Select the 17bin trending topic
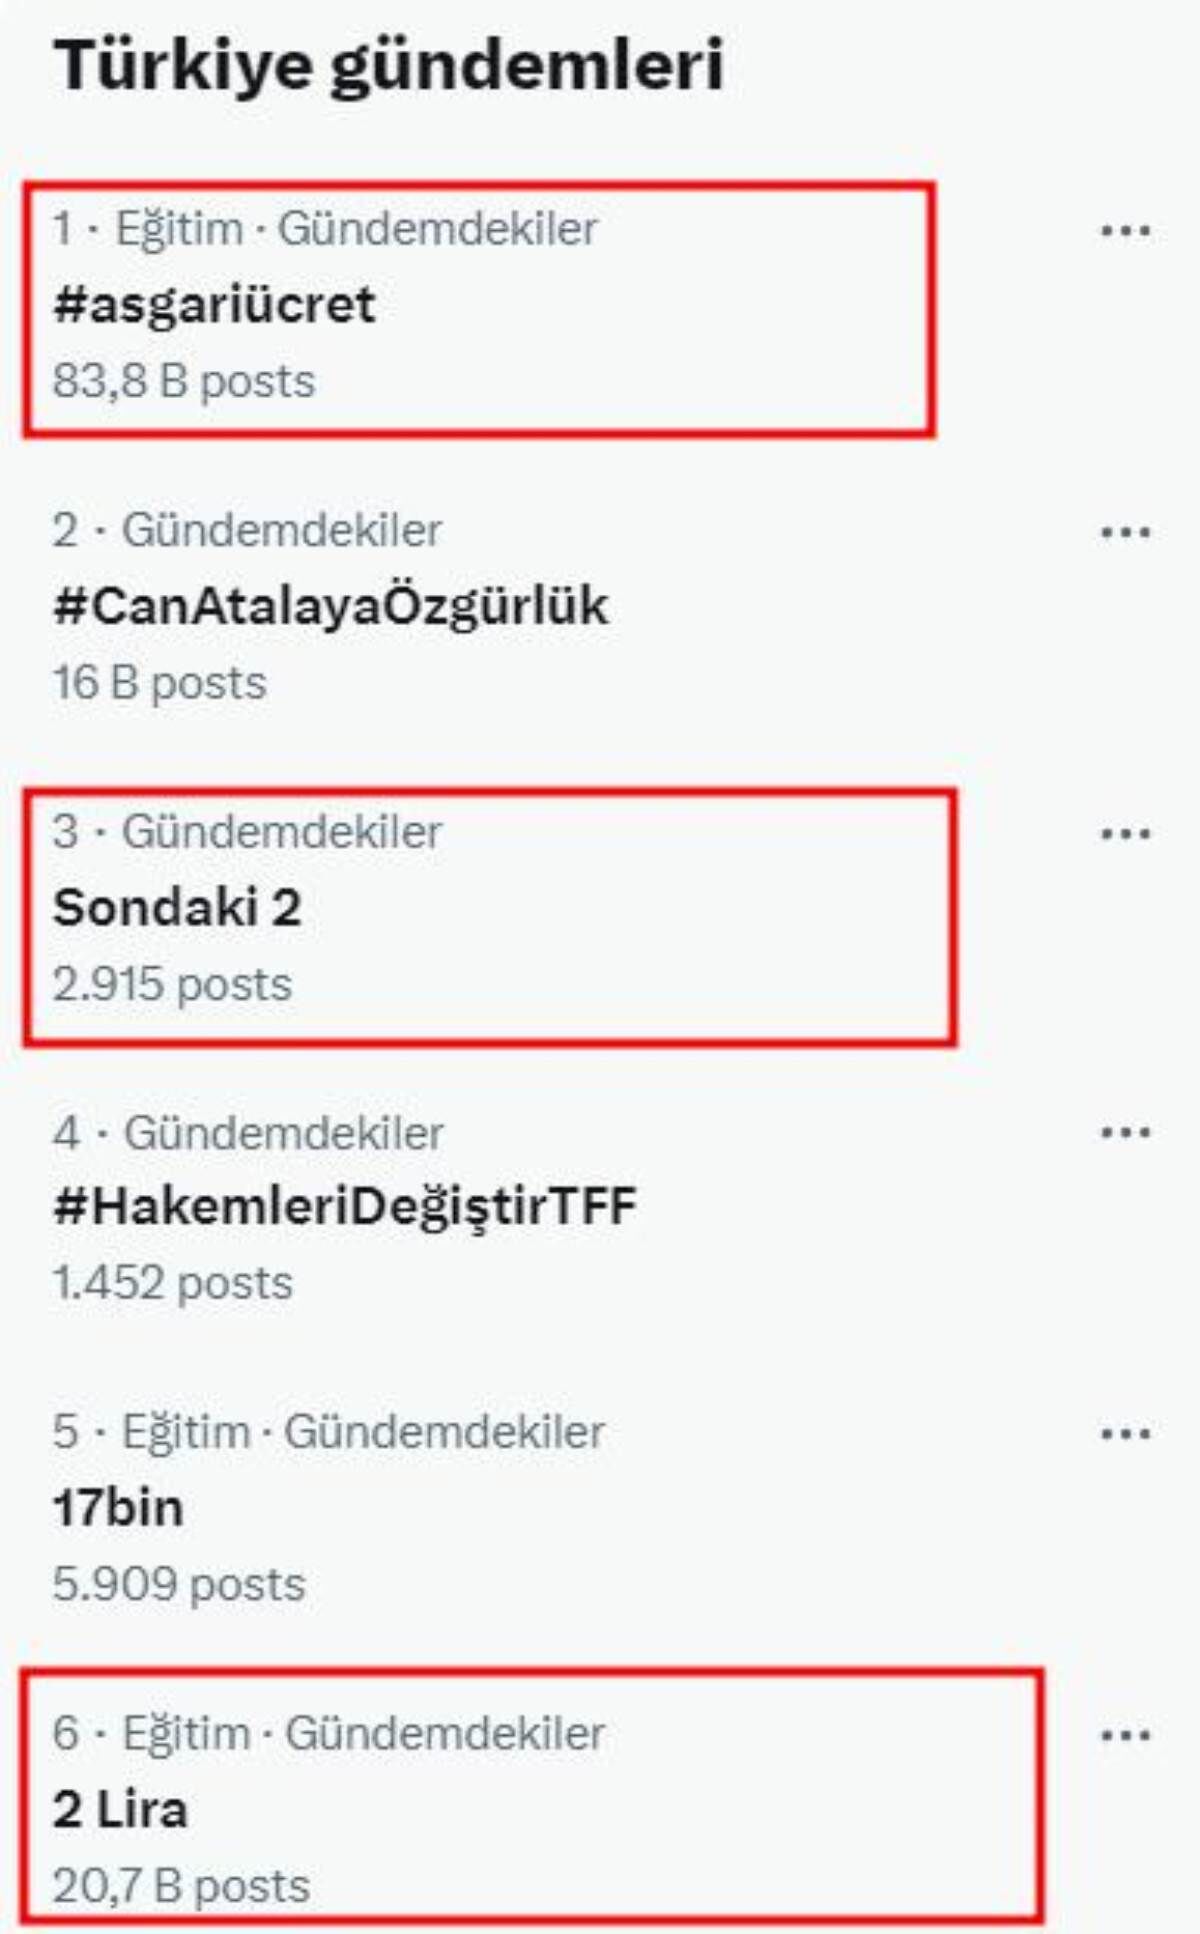This screenshot has height=1934, width=1200. tap(118, 1508)
